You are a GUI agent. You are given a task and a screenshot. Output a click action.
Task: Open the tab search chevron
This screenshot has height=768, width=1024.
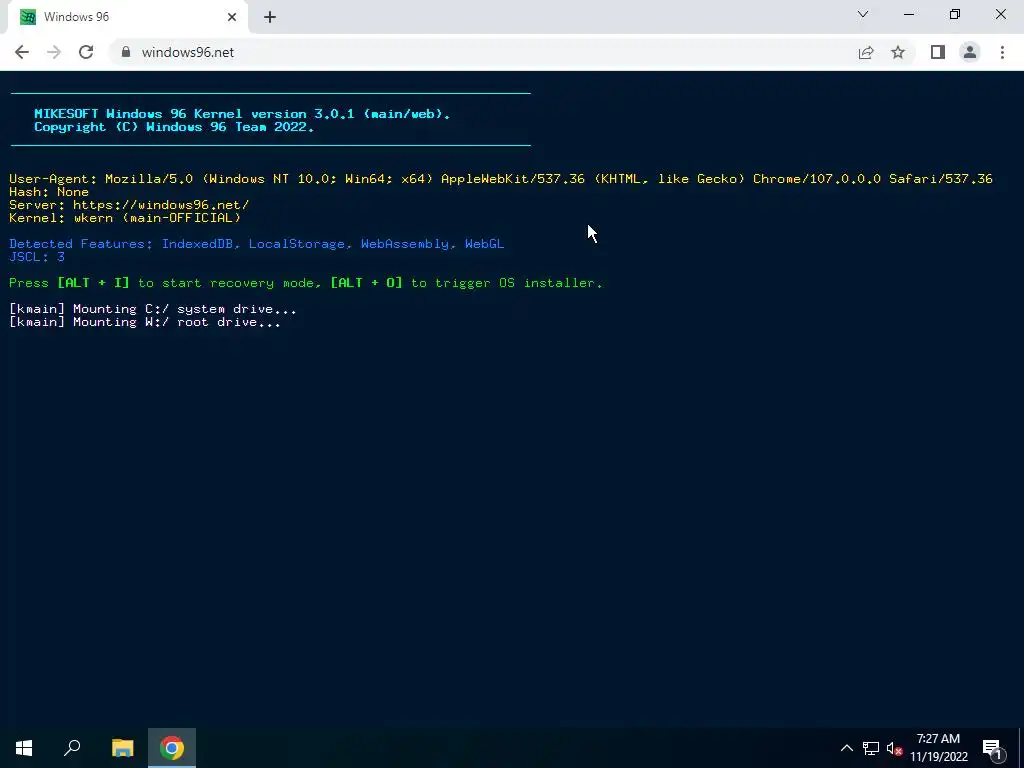pos(863,14)
